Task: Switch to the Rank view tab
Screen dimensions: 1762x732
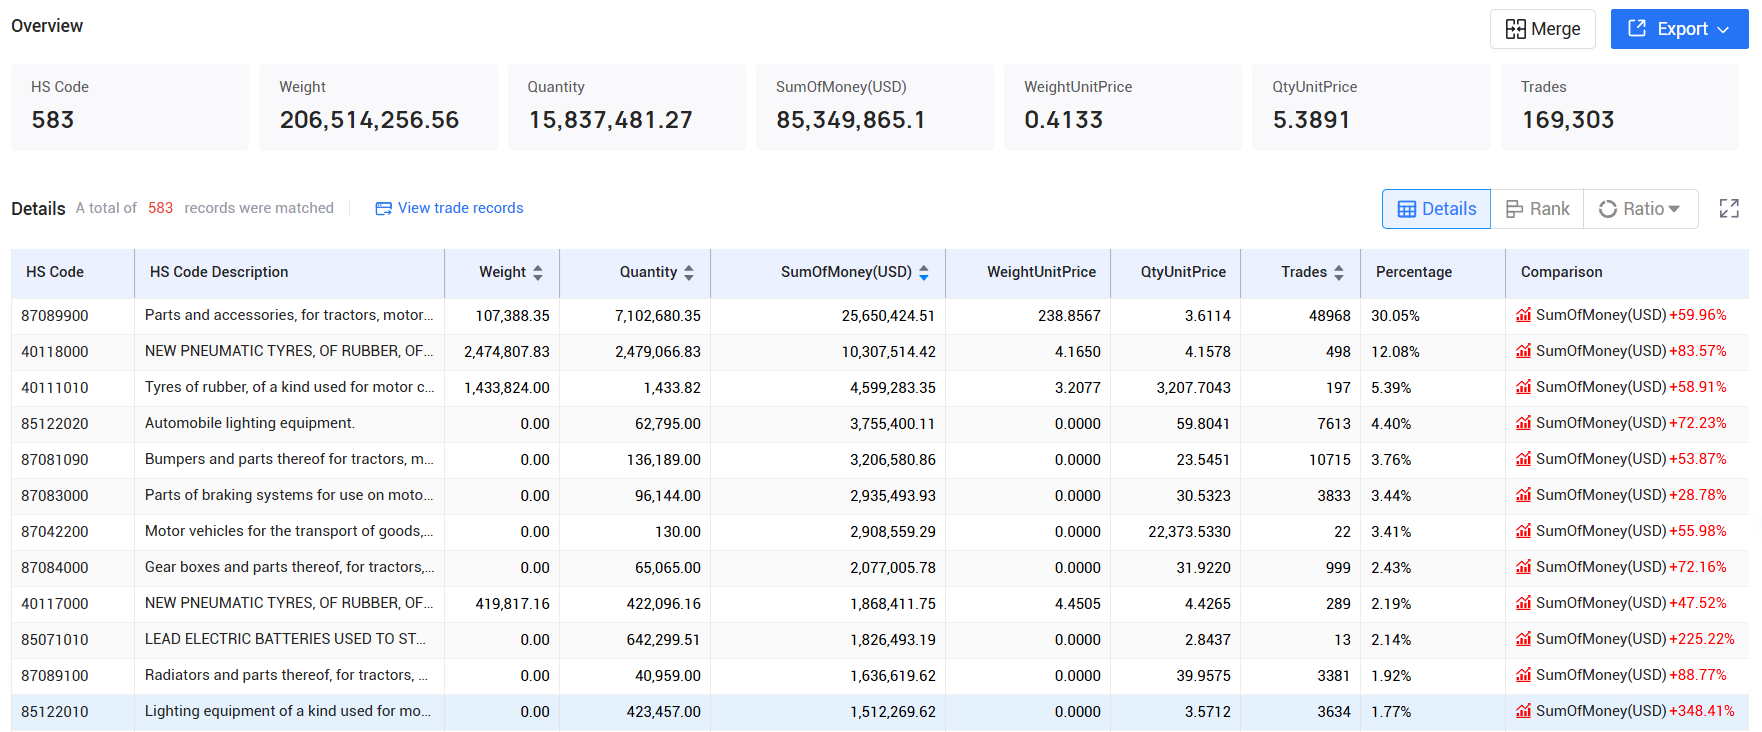Action: coord(1537,209)
